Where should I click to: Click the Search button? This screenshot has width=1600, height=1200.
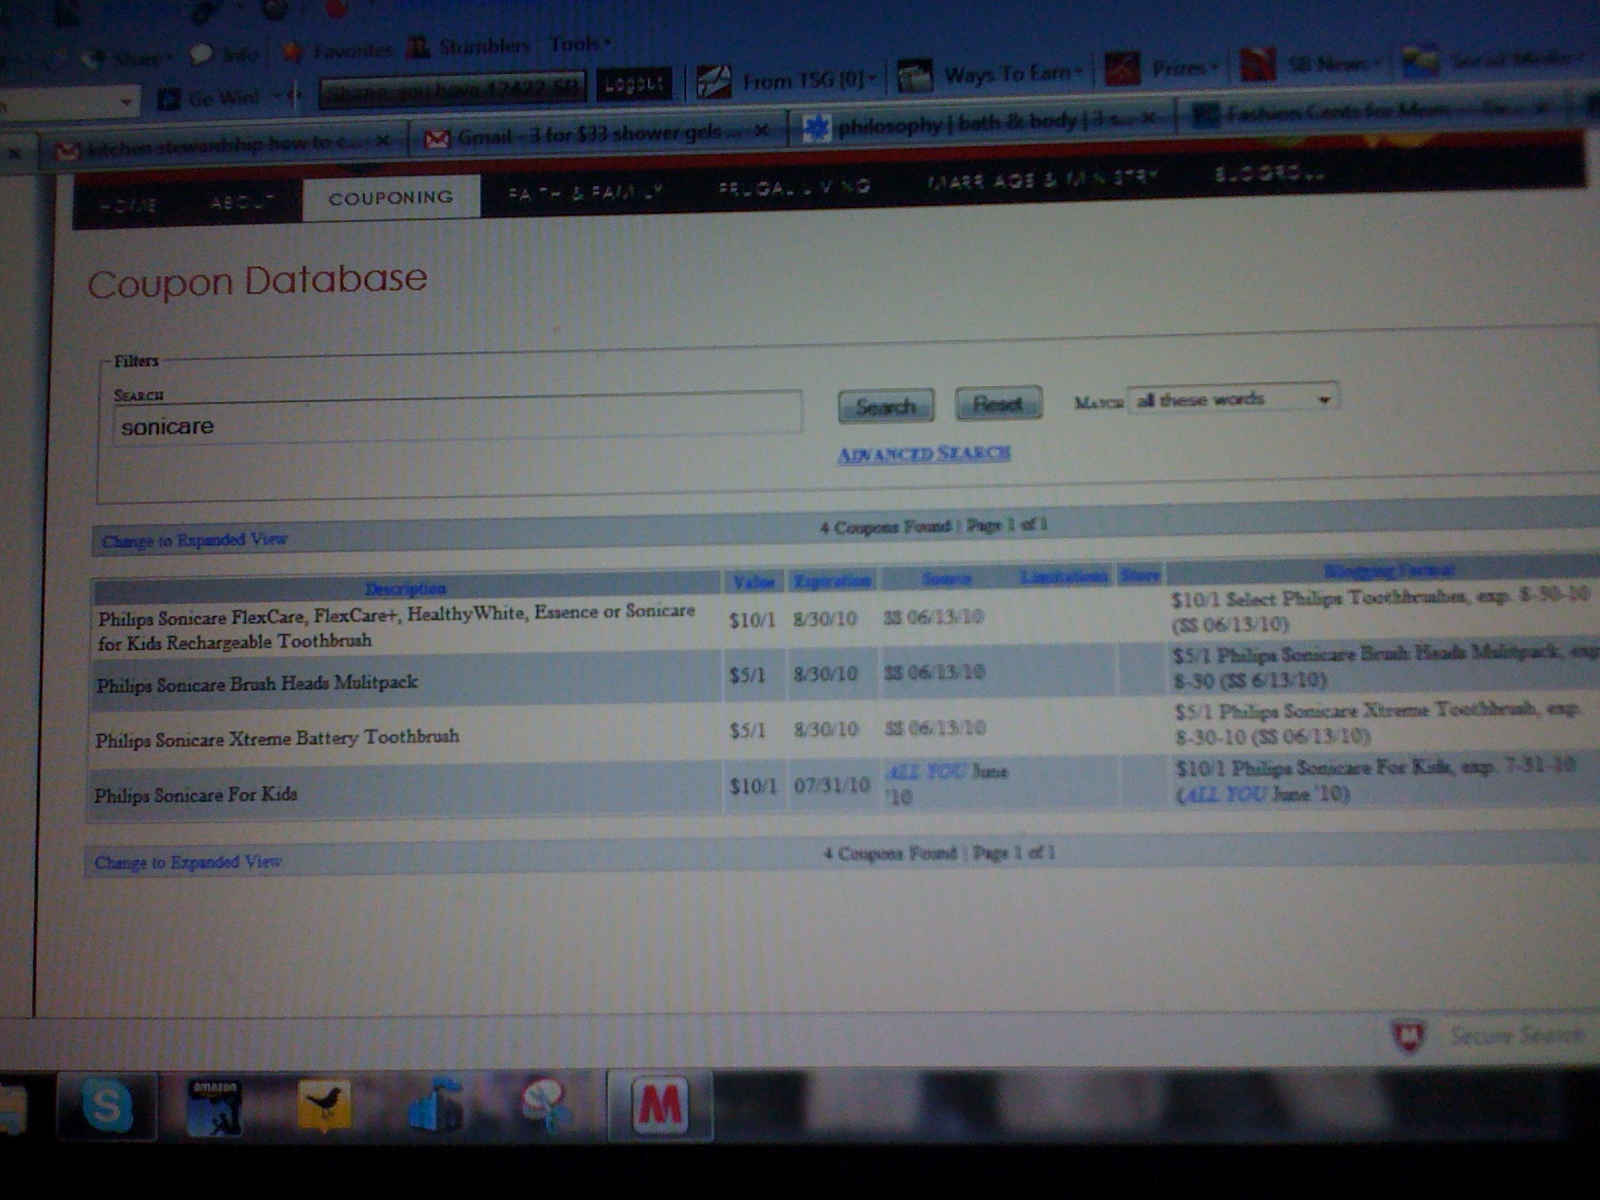point(886,406)
